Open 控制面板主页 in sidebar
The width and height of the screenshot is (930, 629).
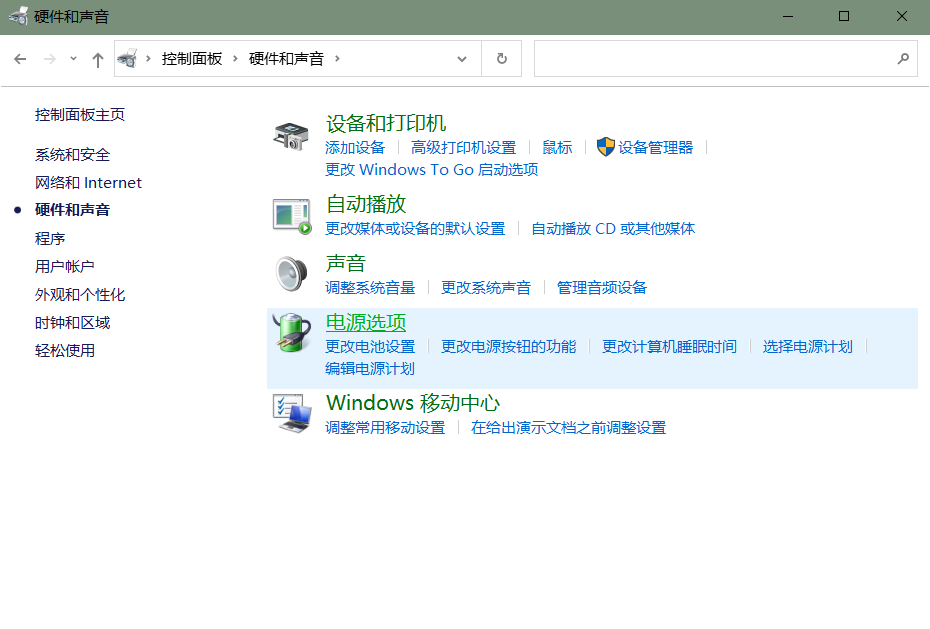pyautogui.click(x=80, y=114)
